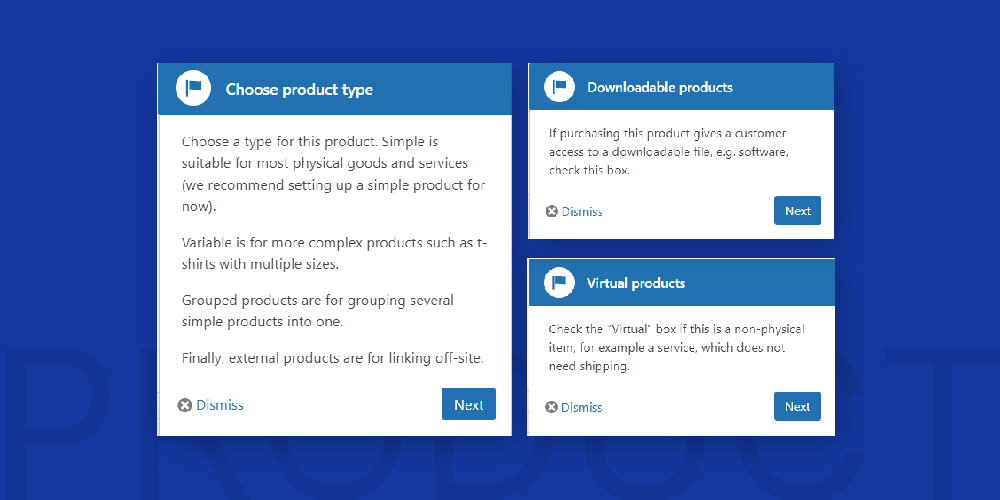The height and width of the screenshot is (500, 1000).
Task: Click the external products linking off-site sentence
Action: pyautogui.click(x=333, y=358)
